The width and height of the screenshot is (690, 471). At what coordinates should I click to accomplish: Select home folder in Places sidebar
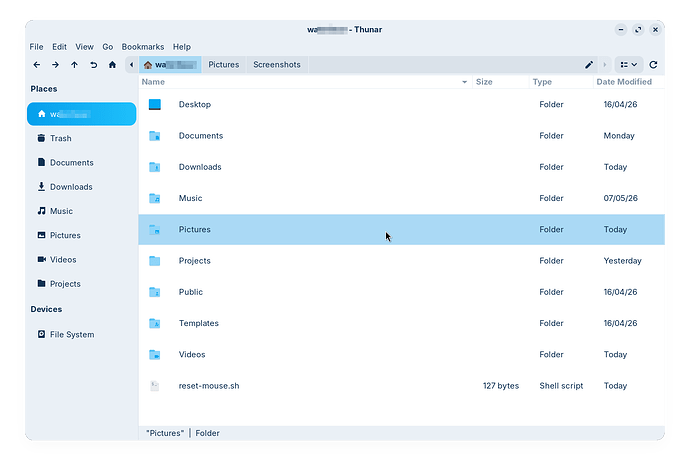pos(81,114)
